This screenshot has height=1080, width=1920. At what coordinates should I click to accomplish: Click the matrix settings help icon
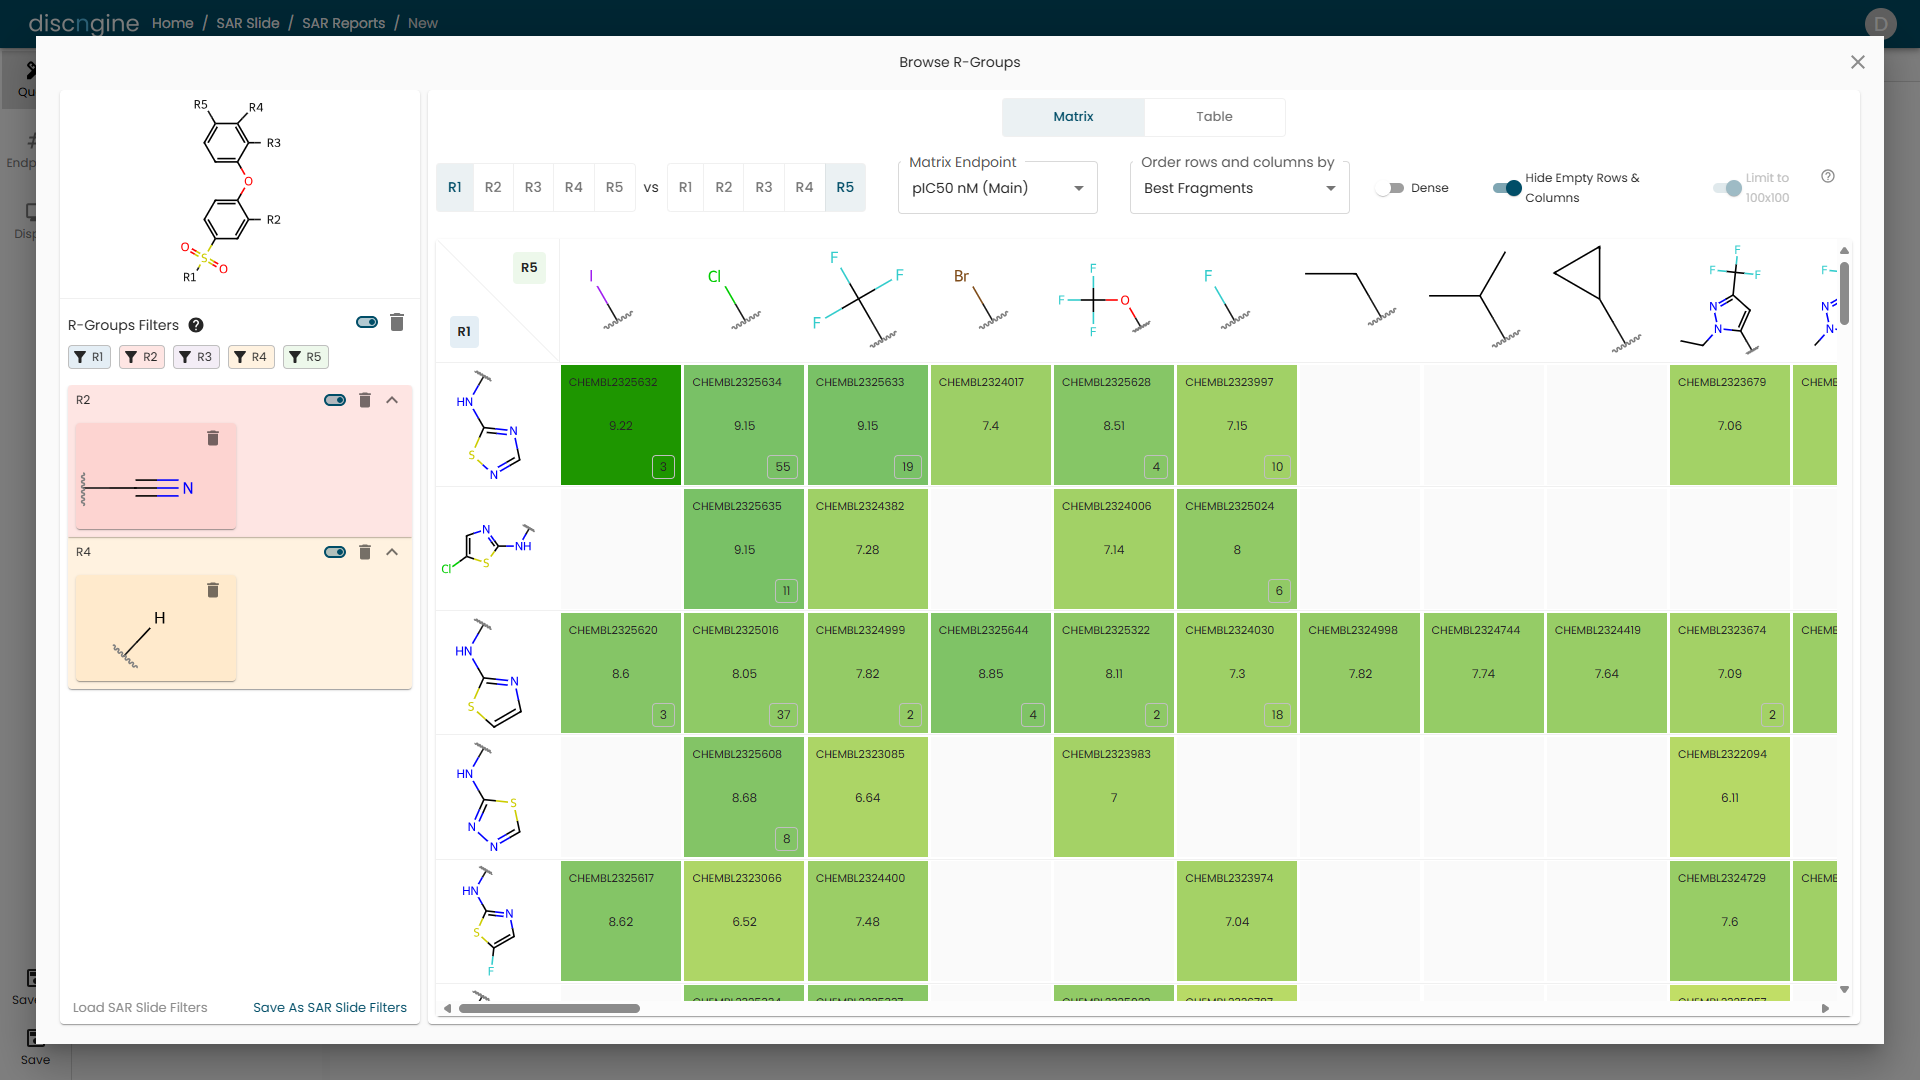point(1828,176)
